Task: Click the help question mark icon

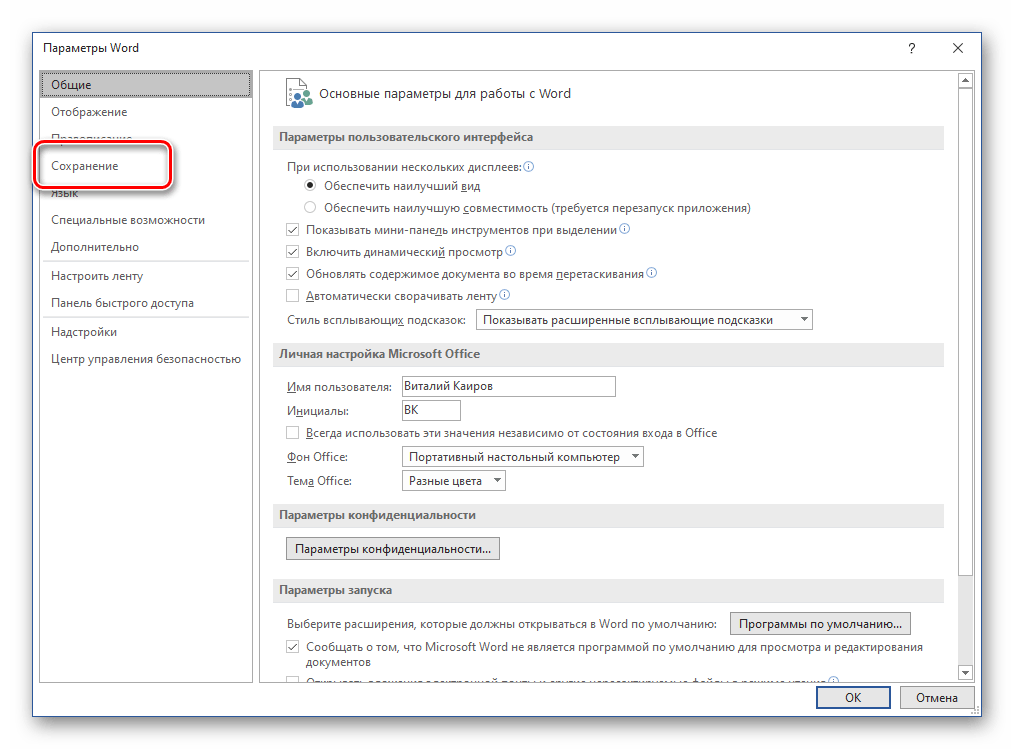Action: [x=911, y=48]
